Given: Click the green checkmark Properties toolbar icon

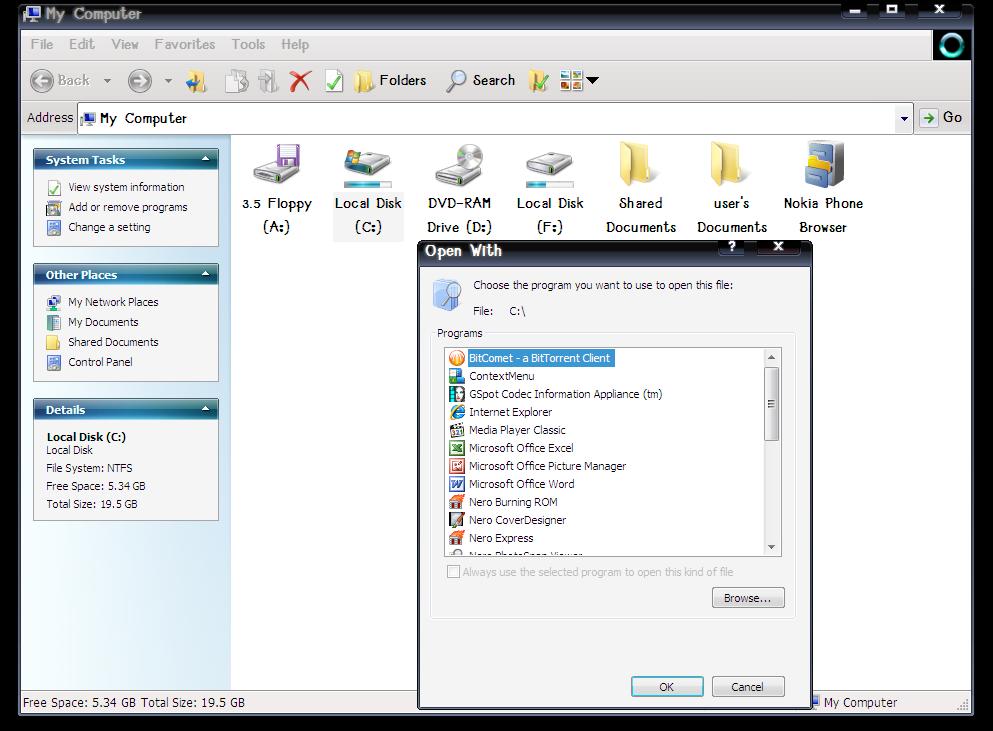Looking at the screenshot, I should pyautogui.click(x=334, y=81).
